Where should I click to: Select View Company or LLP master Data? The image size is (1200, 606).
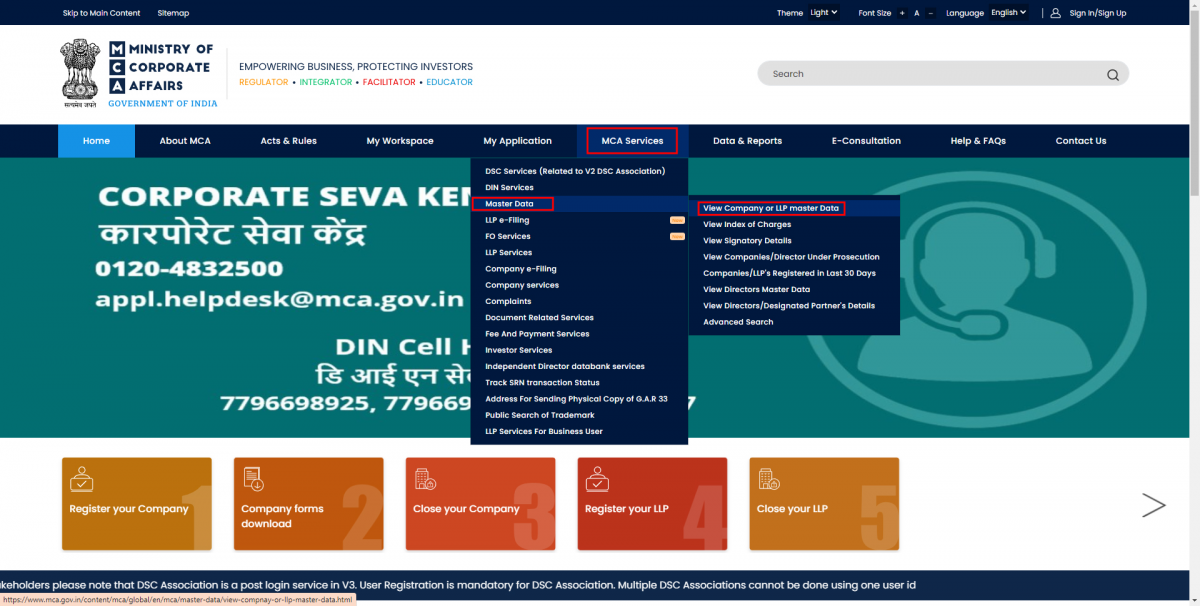pos(770,208)
